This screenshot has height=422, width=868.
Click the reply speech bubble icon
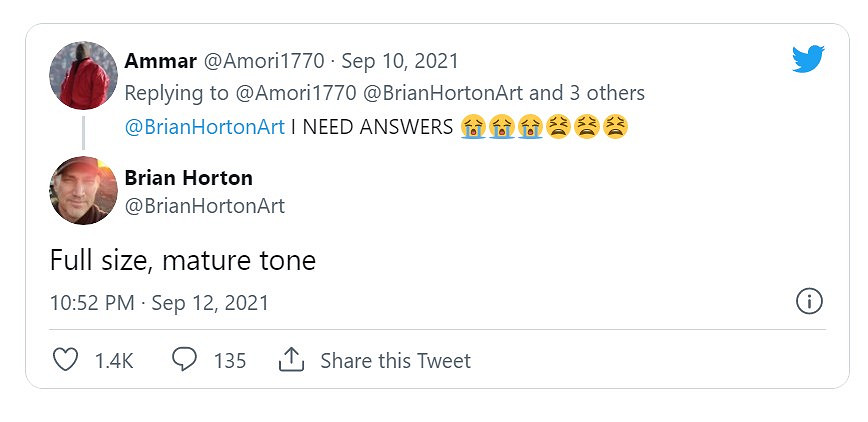click(184, 359)
